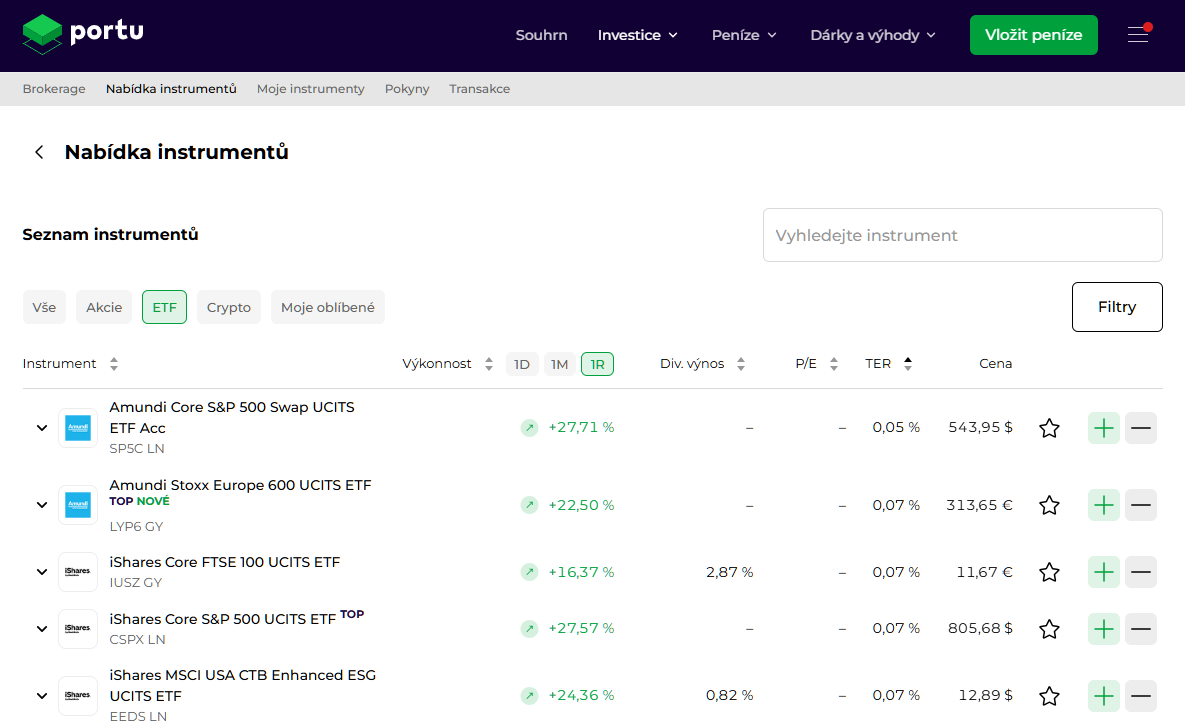Viewport: 1185px width, 724px height.
Task: Click the Vložit peníze button
Action: tap(1033, 35)
